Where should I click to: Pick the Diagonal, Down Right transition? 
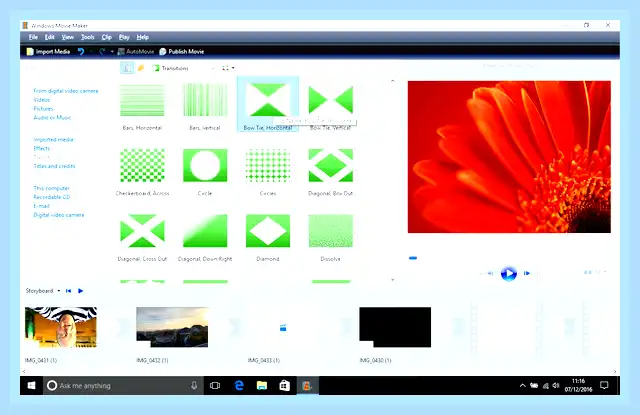(x=205, y=237)
